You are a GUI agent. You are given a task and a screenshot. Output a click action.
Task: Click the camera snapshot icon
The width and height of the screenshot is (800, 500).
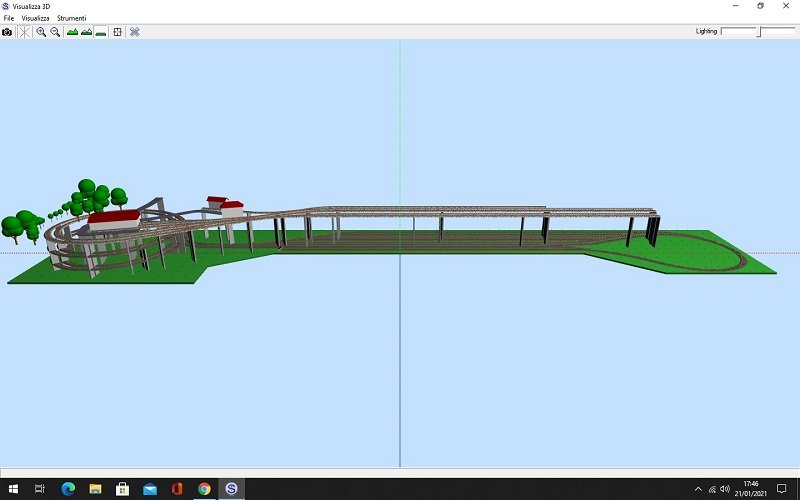[x=7, y=32]
